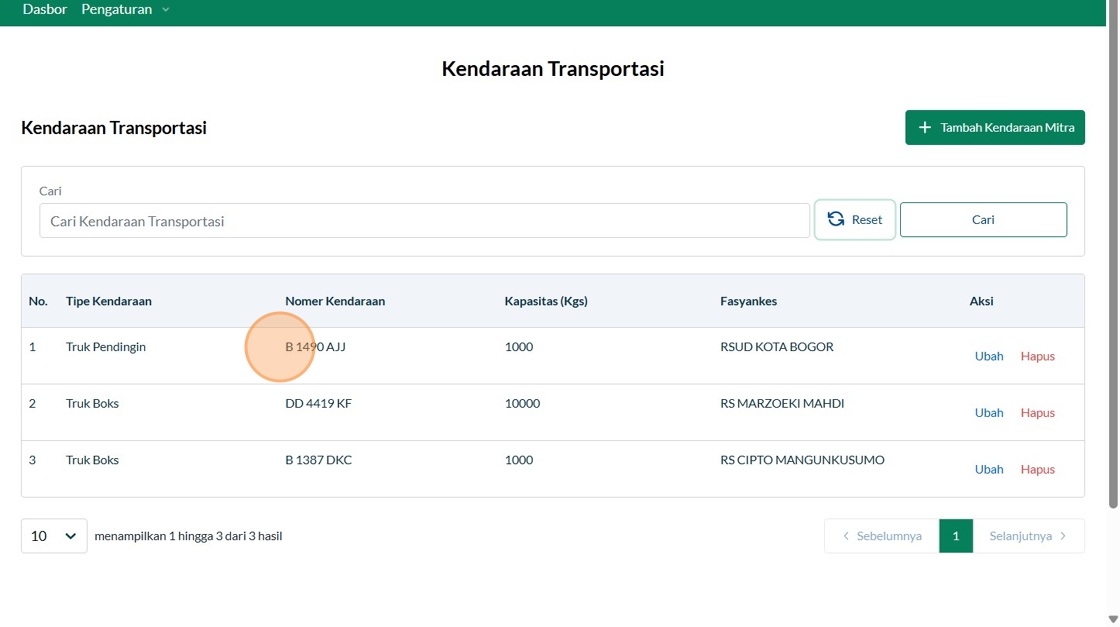1120x627 pixels.
Task: Click the scrollbar down arrow
Action: [x=1113, y=620]
